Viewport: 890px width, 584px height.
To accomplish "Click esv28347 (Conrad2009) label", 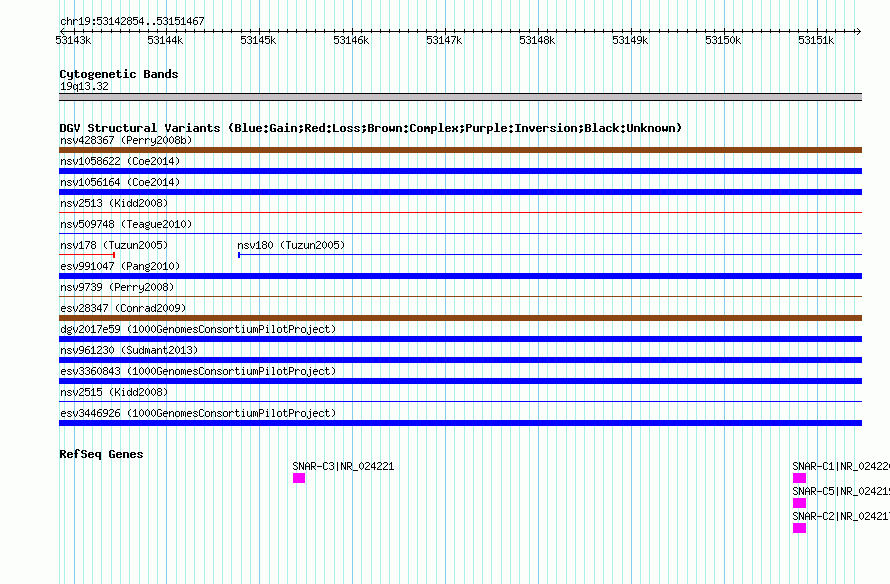I will [x=123, y=308].
